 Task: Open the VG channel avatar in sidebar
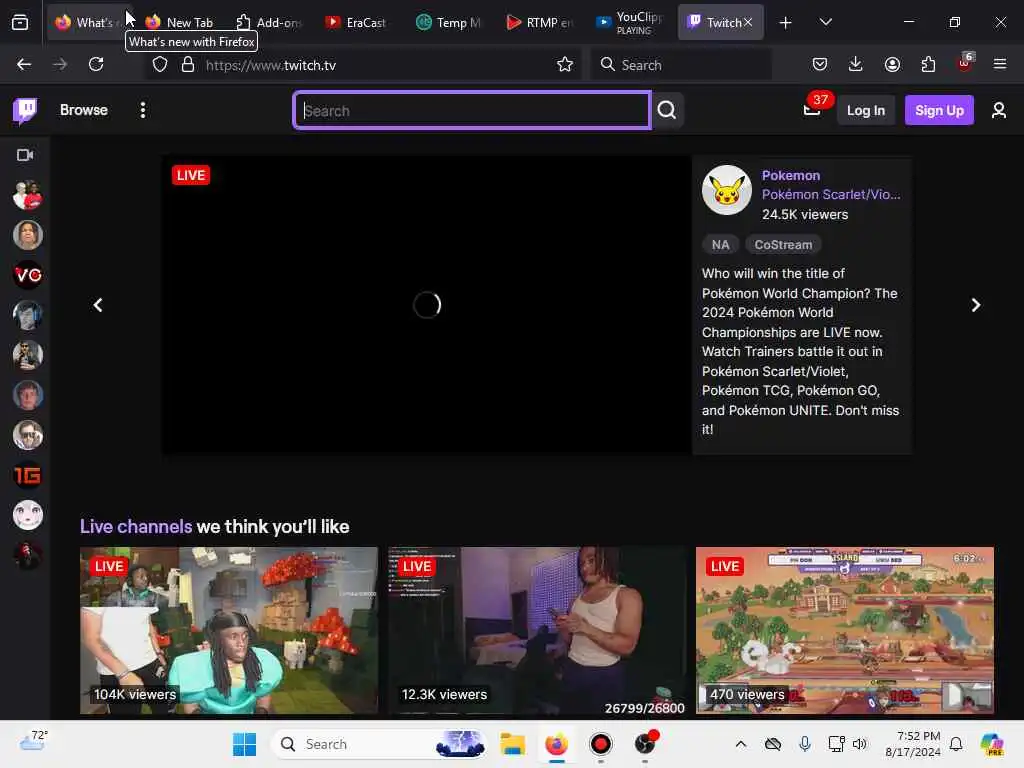(x=27, y=275)
